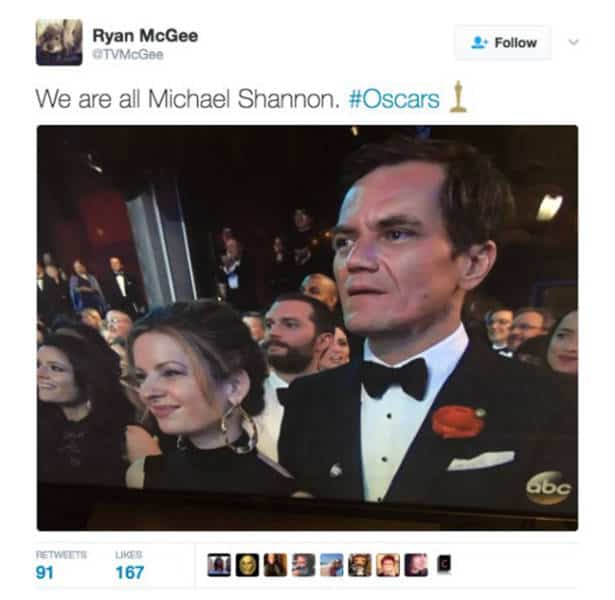
Task: Open Ryan McGee's profile avatar
Action: (x=59, y=42)
